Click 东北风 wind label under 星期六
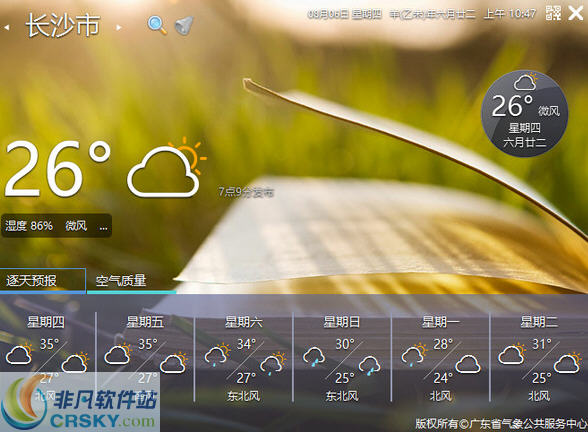 click(243, 396)
